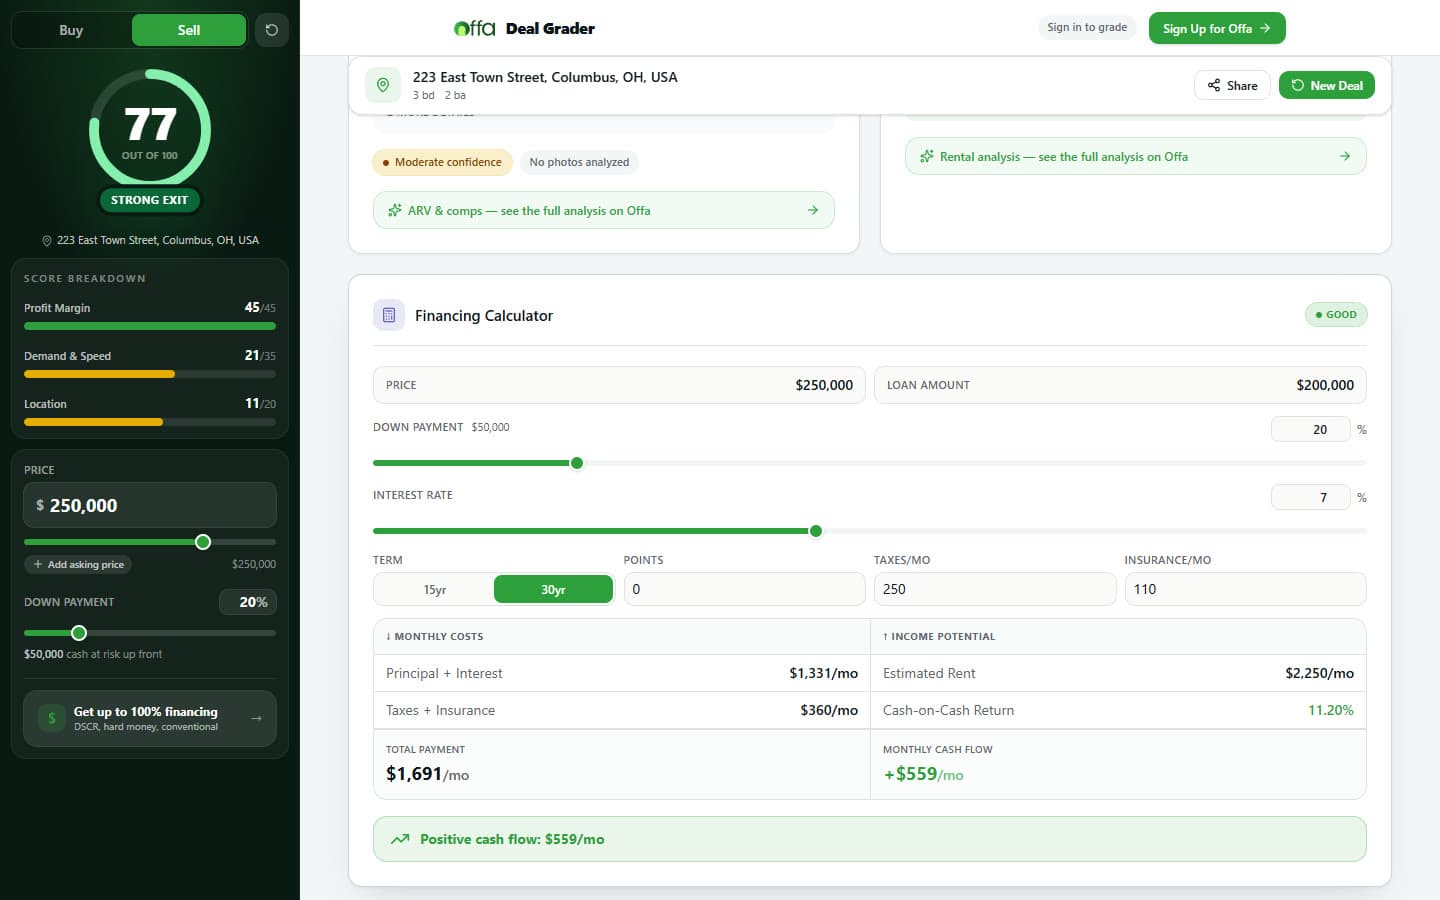Click the STRONG EXIT badge

pos(150,200)
